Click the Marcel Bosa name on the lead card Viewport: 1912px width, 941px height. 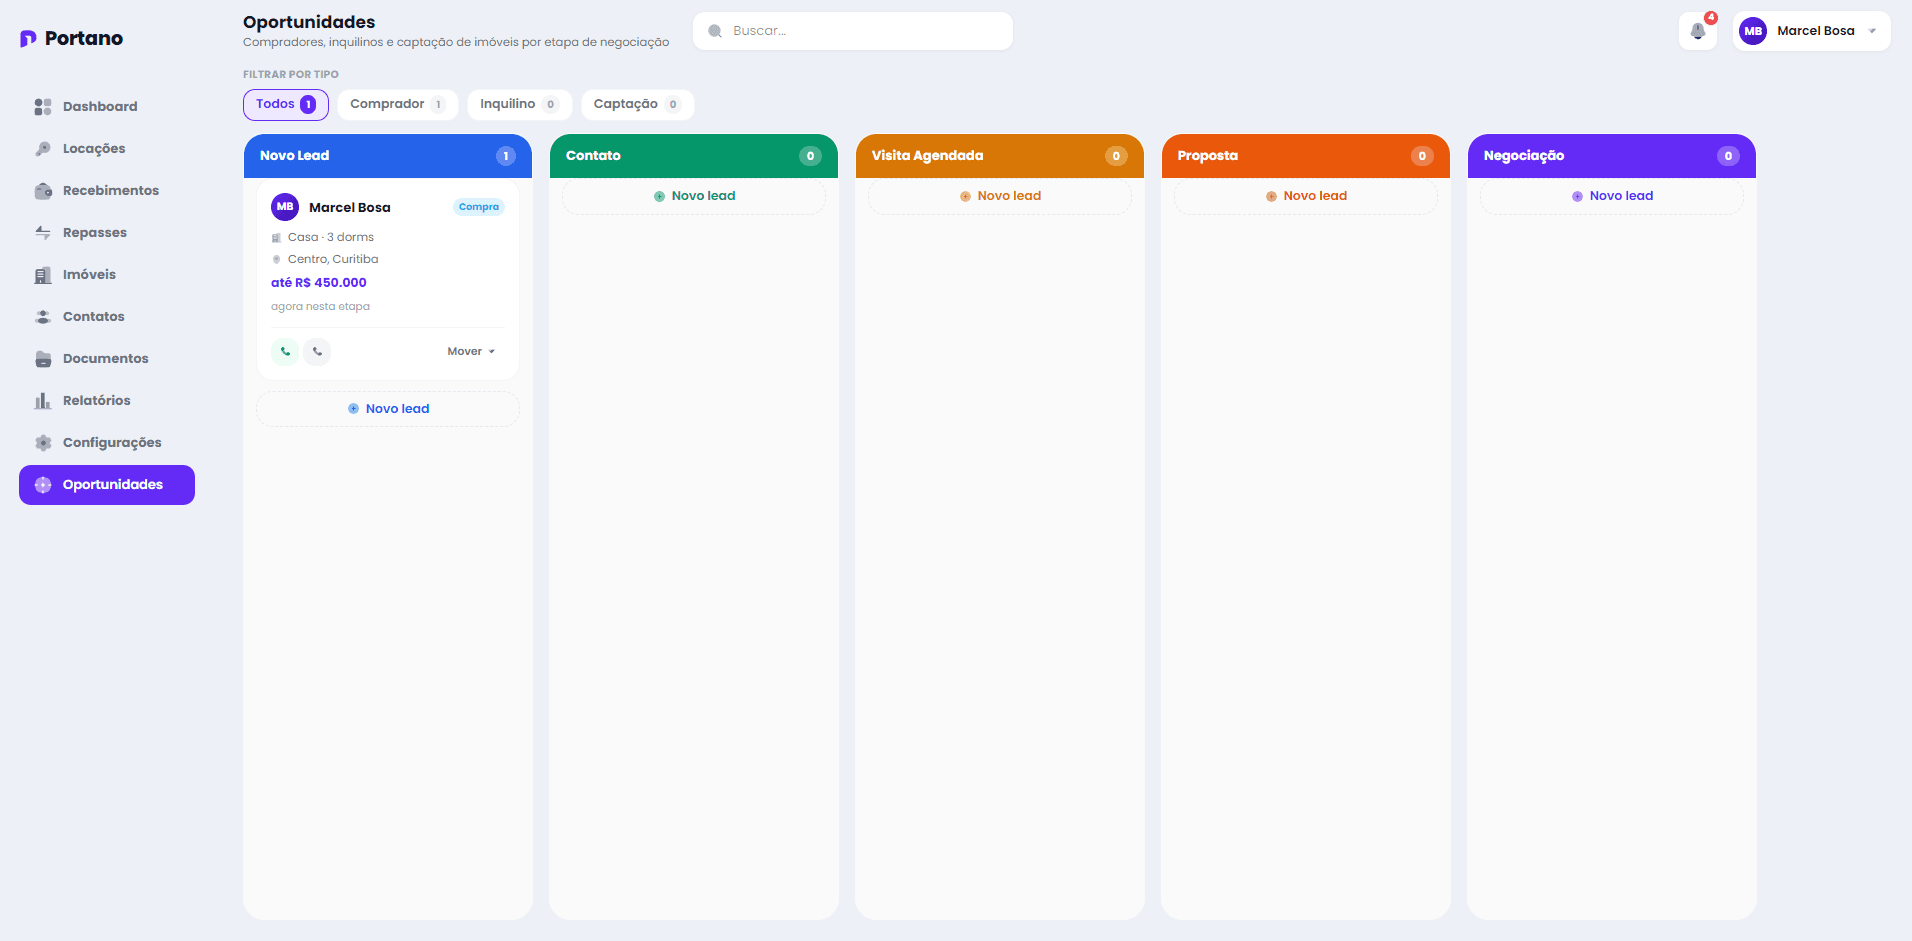tap(350, 208)
